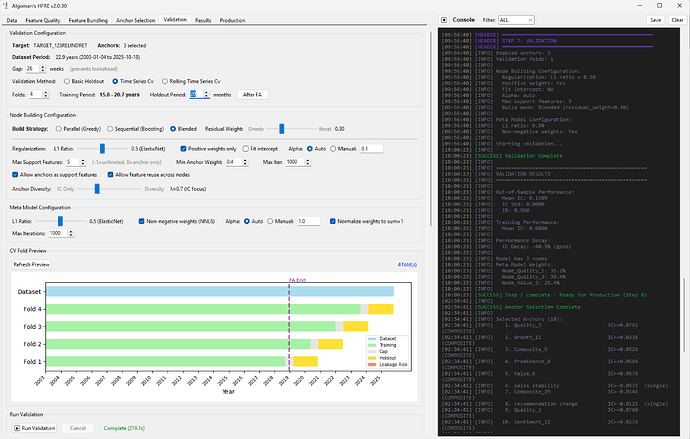Click the app icon in title bar
The width and height of the screenshot is (690, 439).
pos(5,6)
